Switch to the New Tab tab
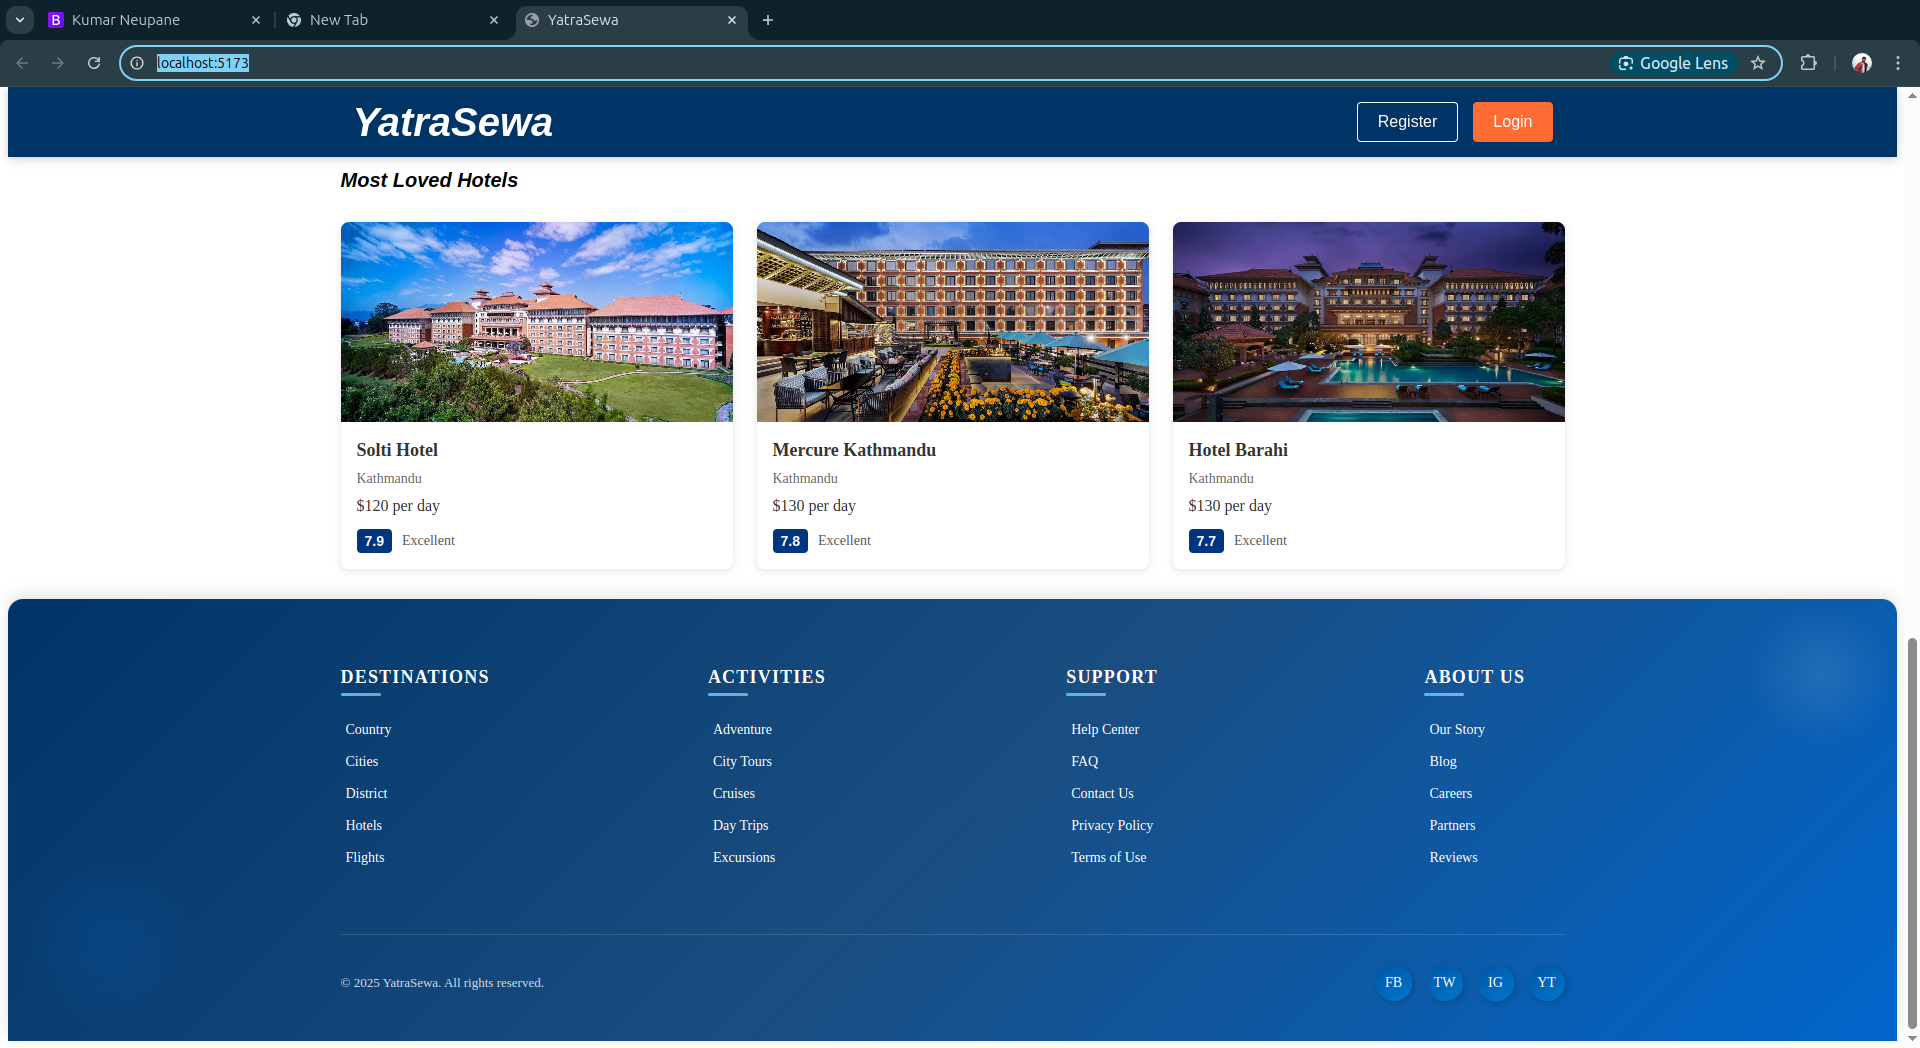The image size is (1920, 1048). [x=390, y=20]
